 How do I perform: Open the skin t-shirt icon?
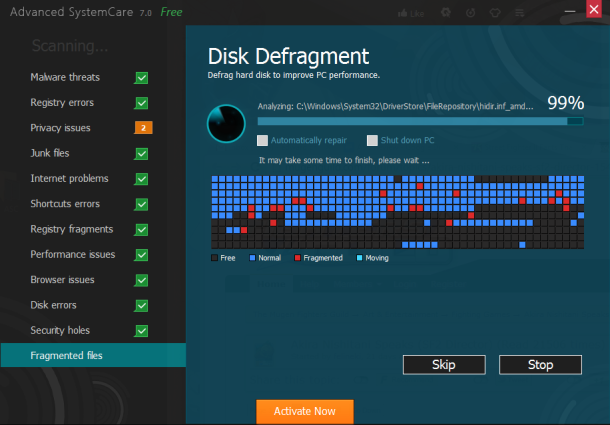pyautogui.click(x=495, y=13)
